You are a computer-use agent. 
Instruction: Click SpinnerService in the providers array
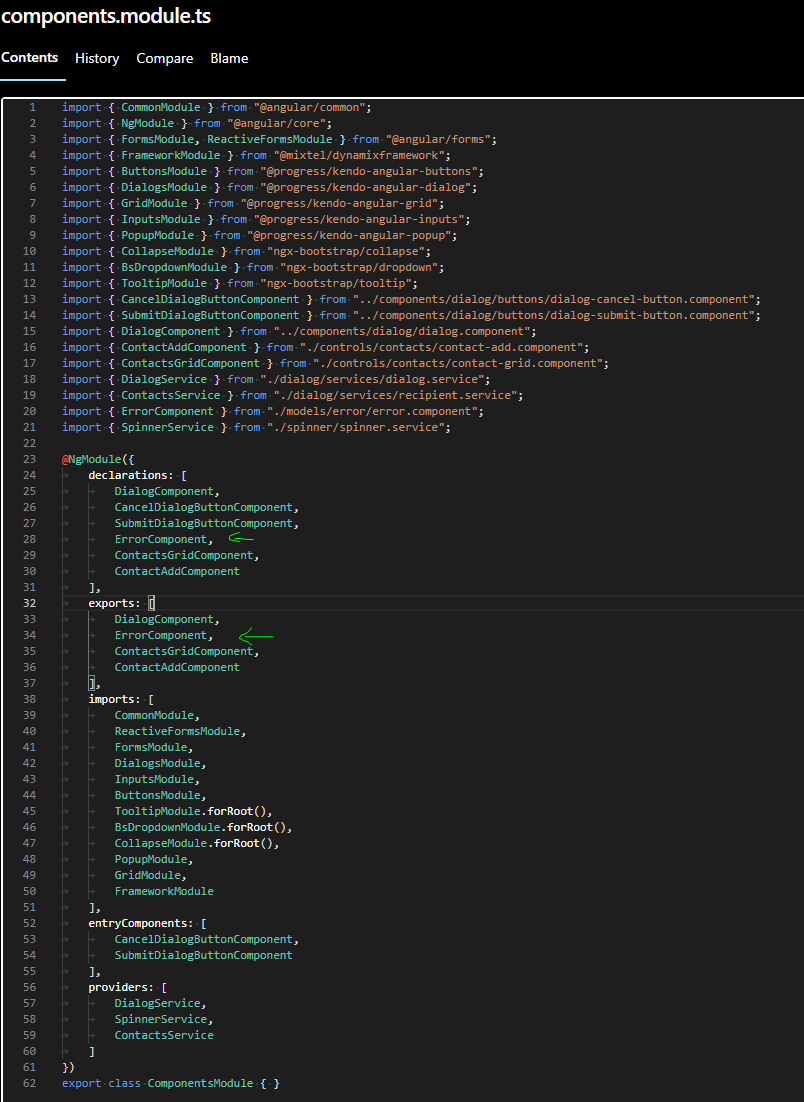click(161, 1019)
